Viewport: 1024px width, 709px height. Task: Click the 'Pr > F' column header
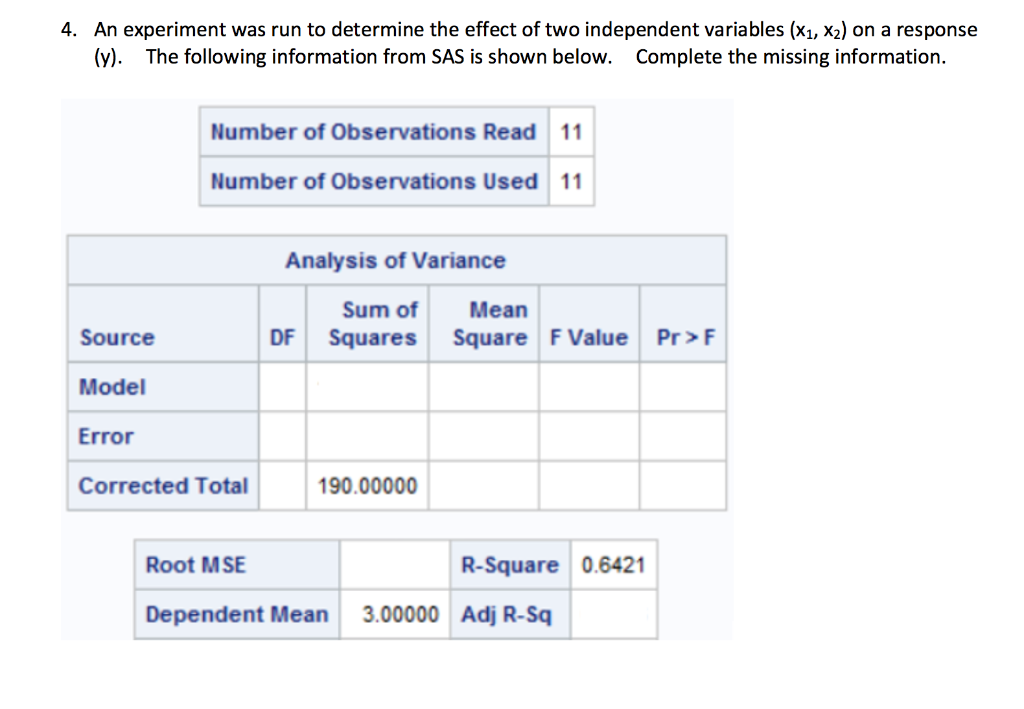[685, 338]
